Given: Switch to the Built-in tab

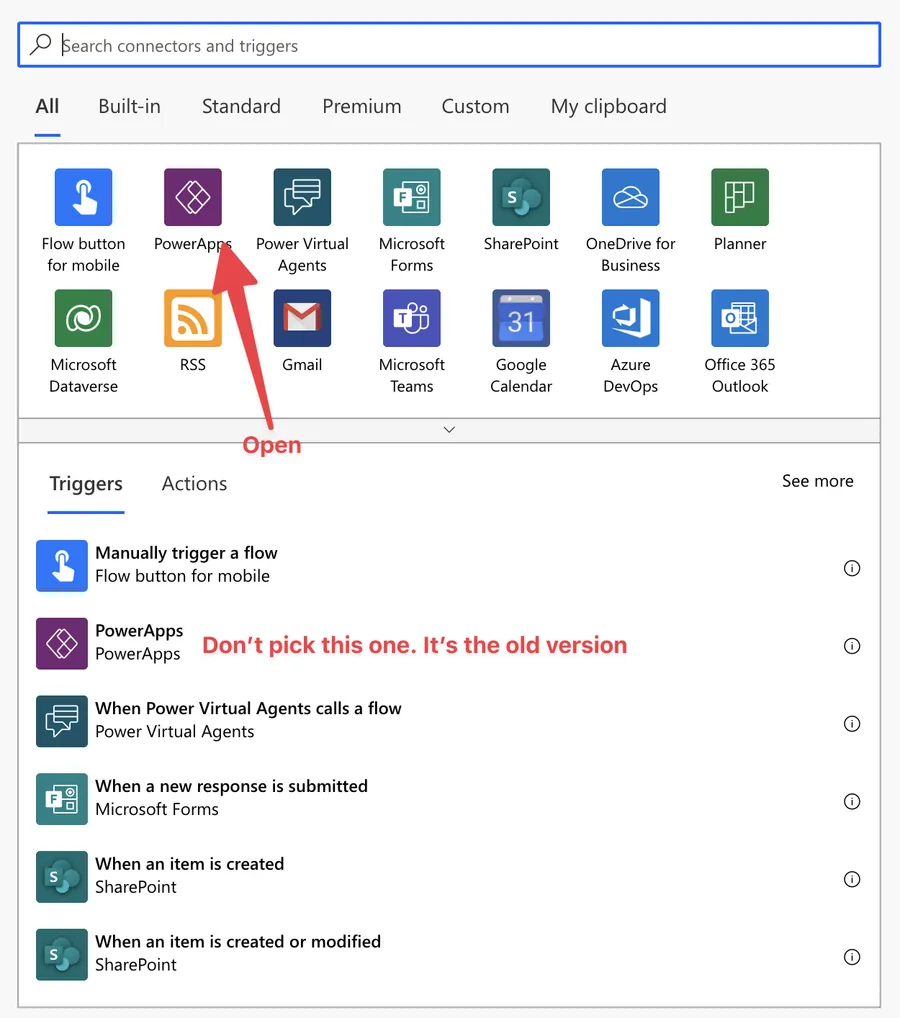Looking at the screenshot, I should click(x=129, y=106).
